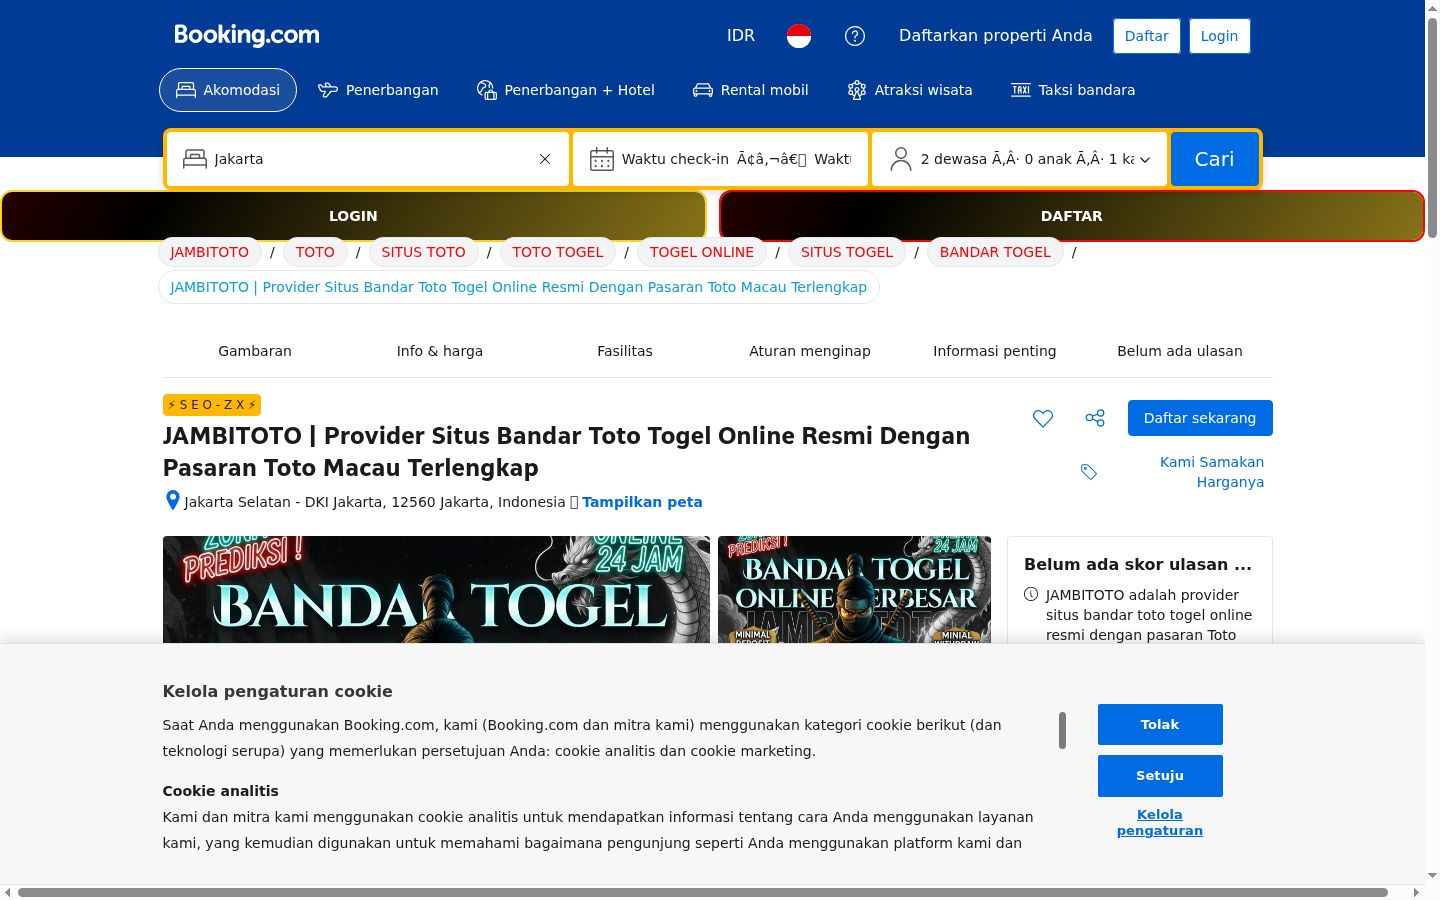This screenshot has height=900, width=1440.
Task: Click the calendar icon in date field
Action: coord(602,159)
